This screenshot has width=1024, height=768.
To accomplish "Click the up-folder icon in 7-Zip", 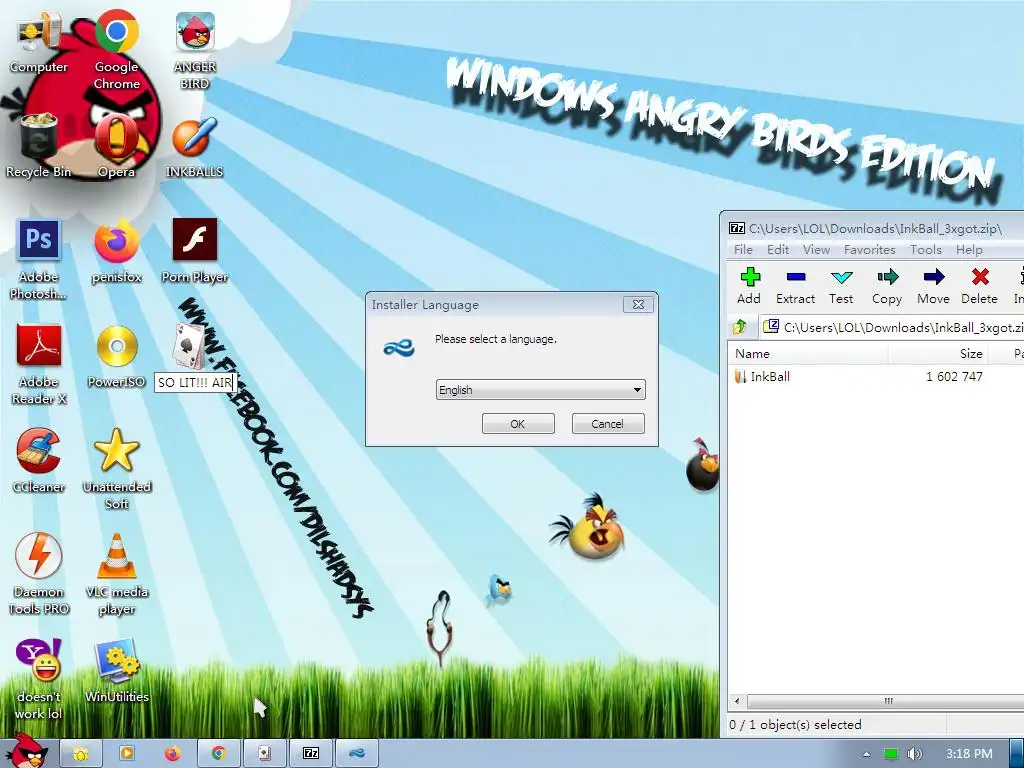I will tap(740, 327).
